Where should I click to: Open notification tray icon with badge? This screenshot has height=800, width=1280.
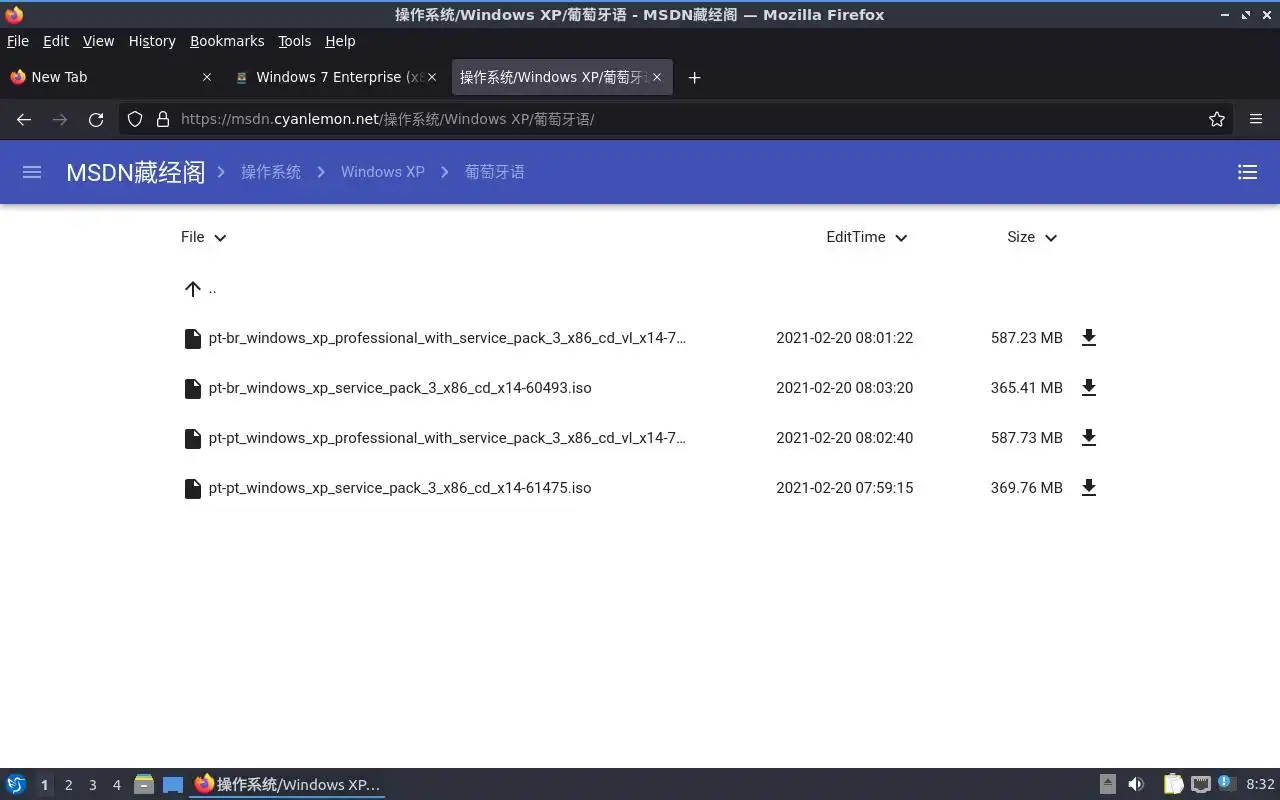1227,784
